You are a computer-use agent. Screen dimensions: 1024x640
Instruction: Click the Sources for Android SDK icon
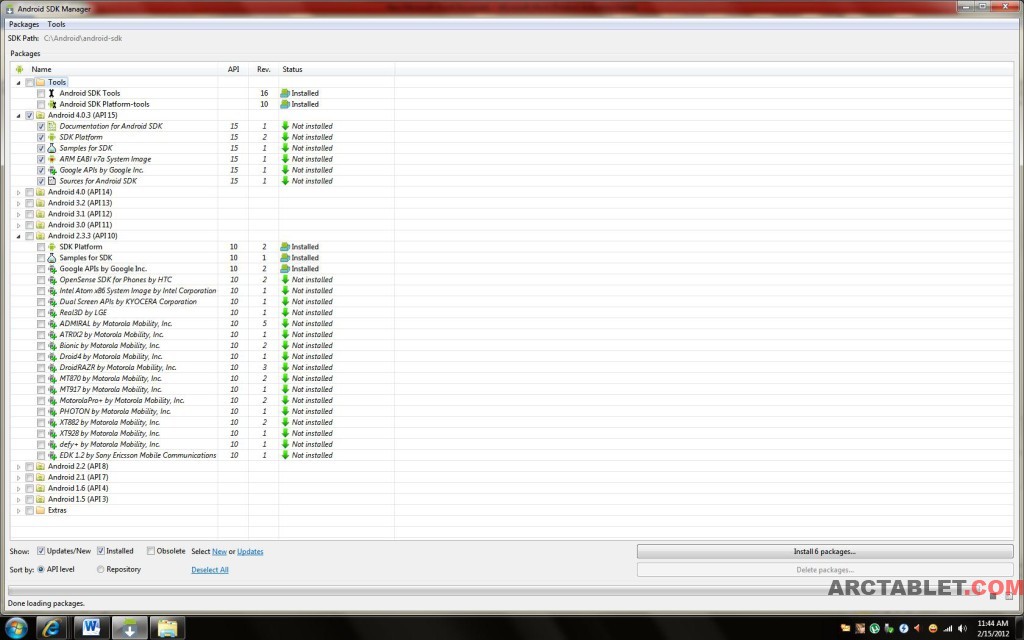pos(52,181)
